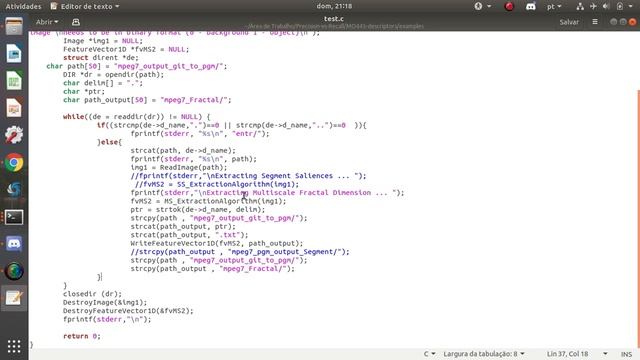Image resolution: width=640 pixels, height=360 pixels.
Task: Open the accessibility menu in top bar
Action: click(x=482, y=6)
